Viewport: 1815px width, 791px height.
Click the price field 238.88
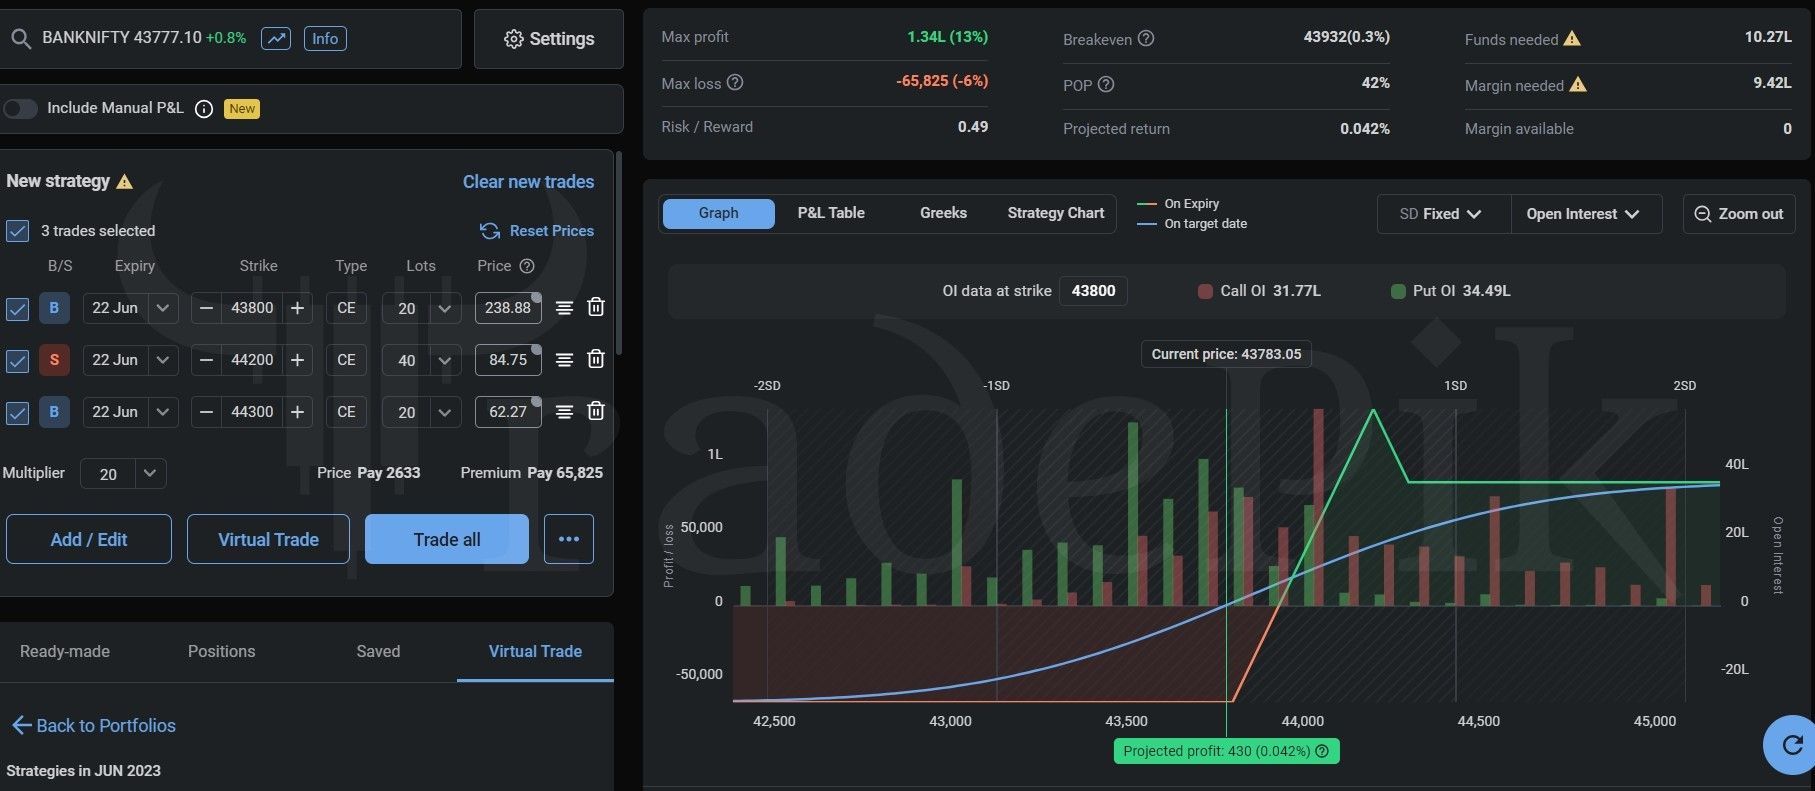[508, 308]
